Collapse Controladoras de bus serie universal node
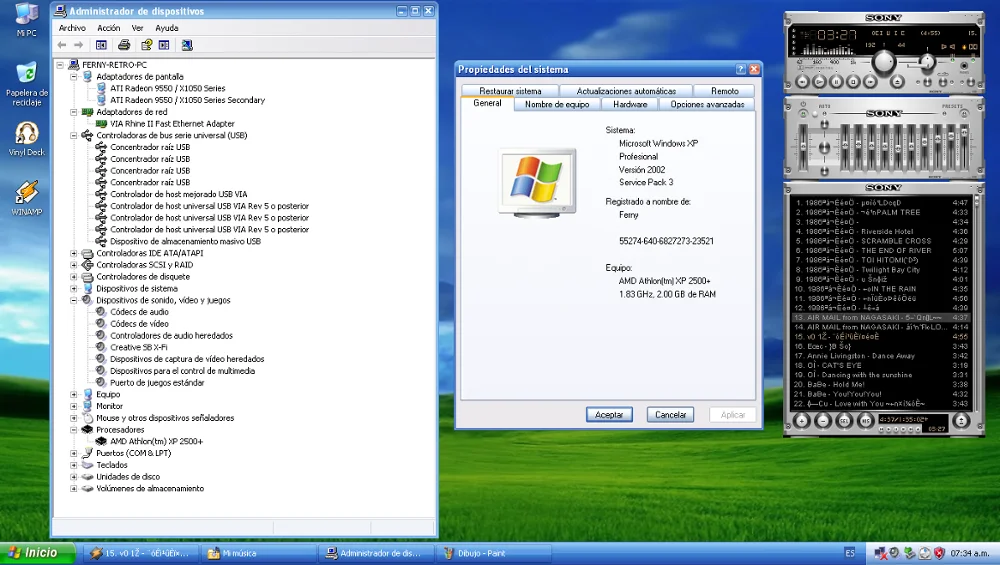Image resolution: width=1000 pixels, height=565 pixels. 74,136
